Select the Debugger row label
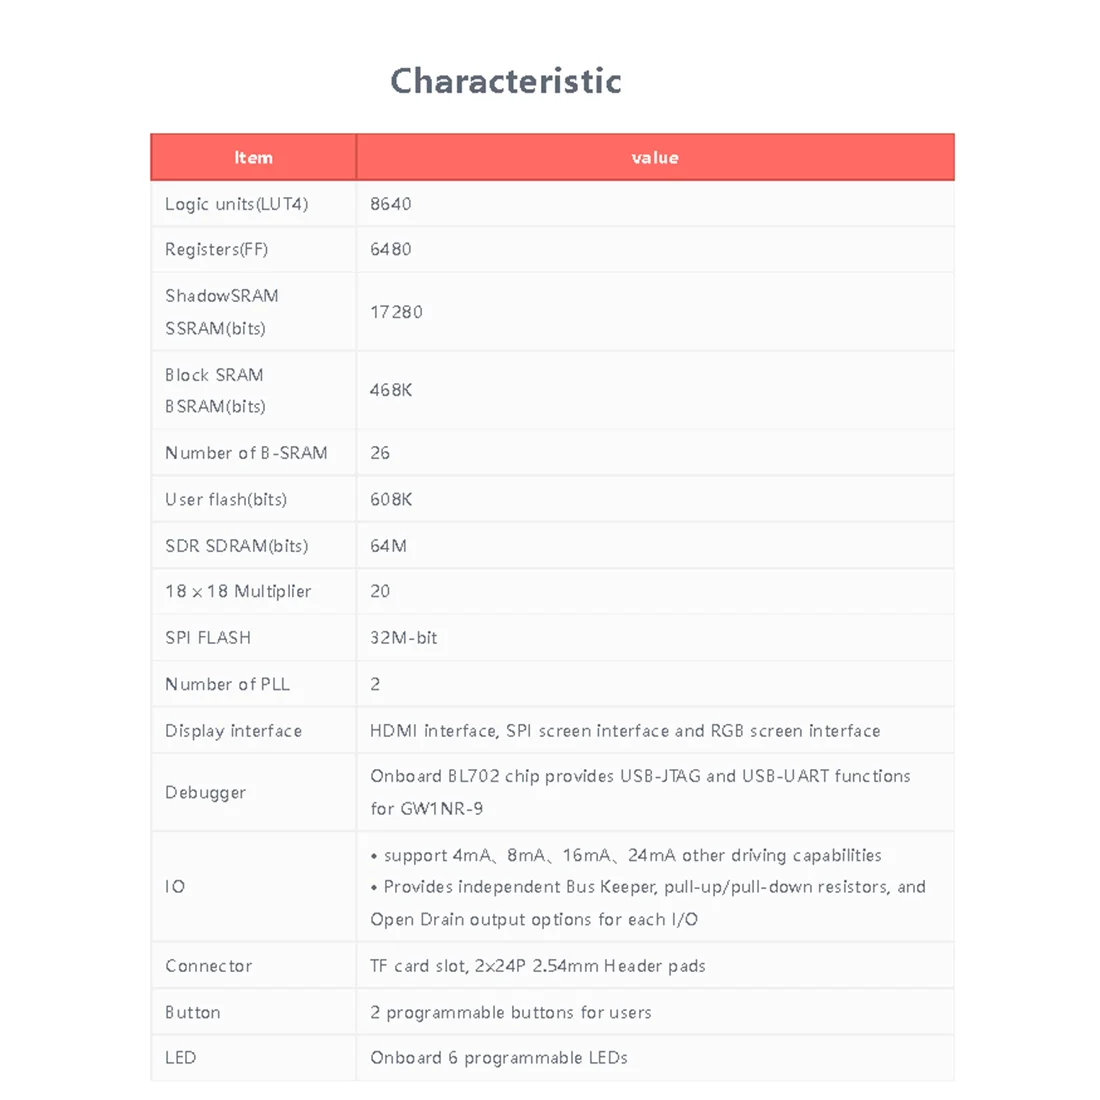Screen dimensions: 1100x1100 pos(205,792)
